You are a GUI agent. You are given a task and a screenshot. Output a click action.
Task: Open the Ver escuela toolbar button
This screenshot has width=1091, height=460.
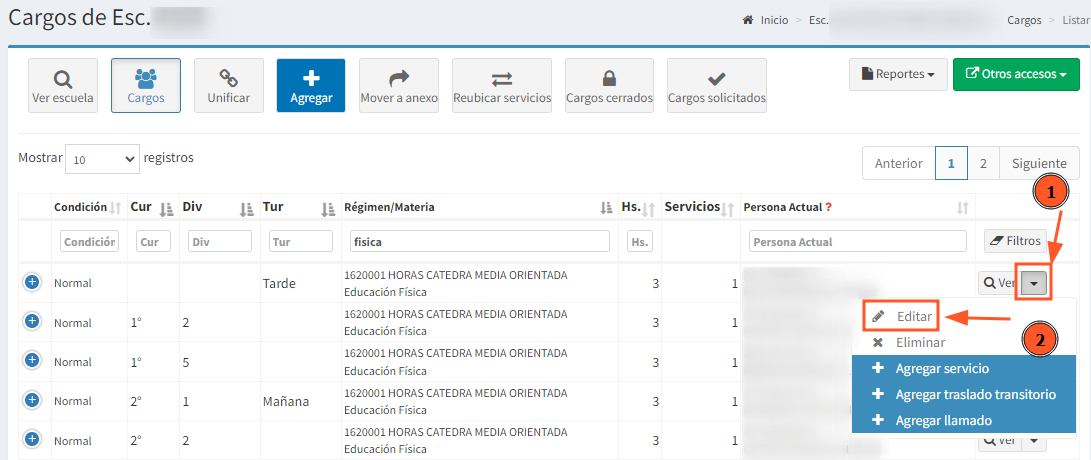tap(63, 86)
